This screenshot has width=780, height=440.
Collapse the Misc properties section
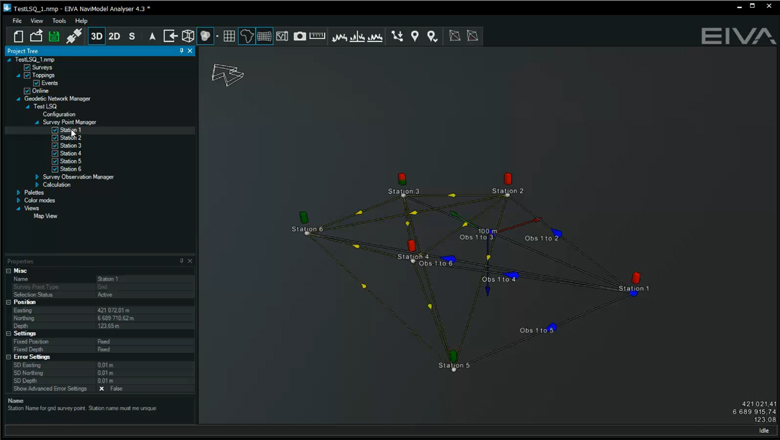pos(8,271)
